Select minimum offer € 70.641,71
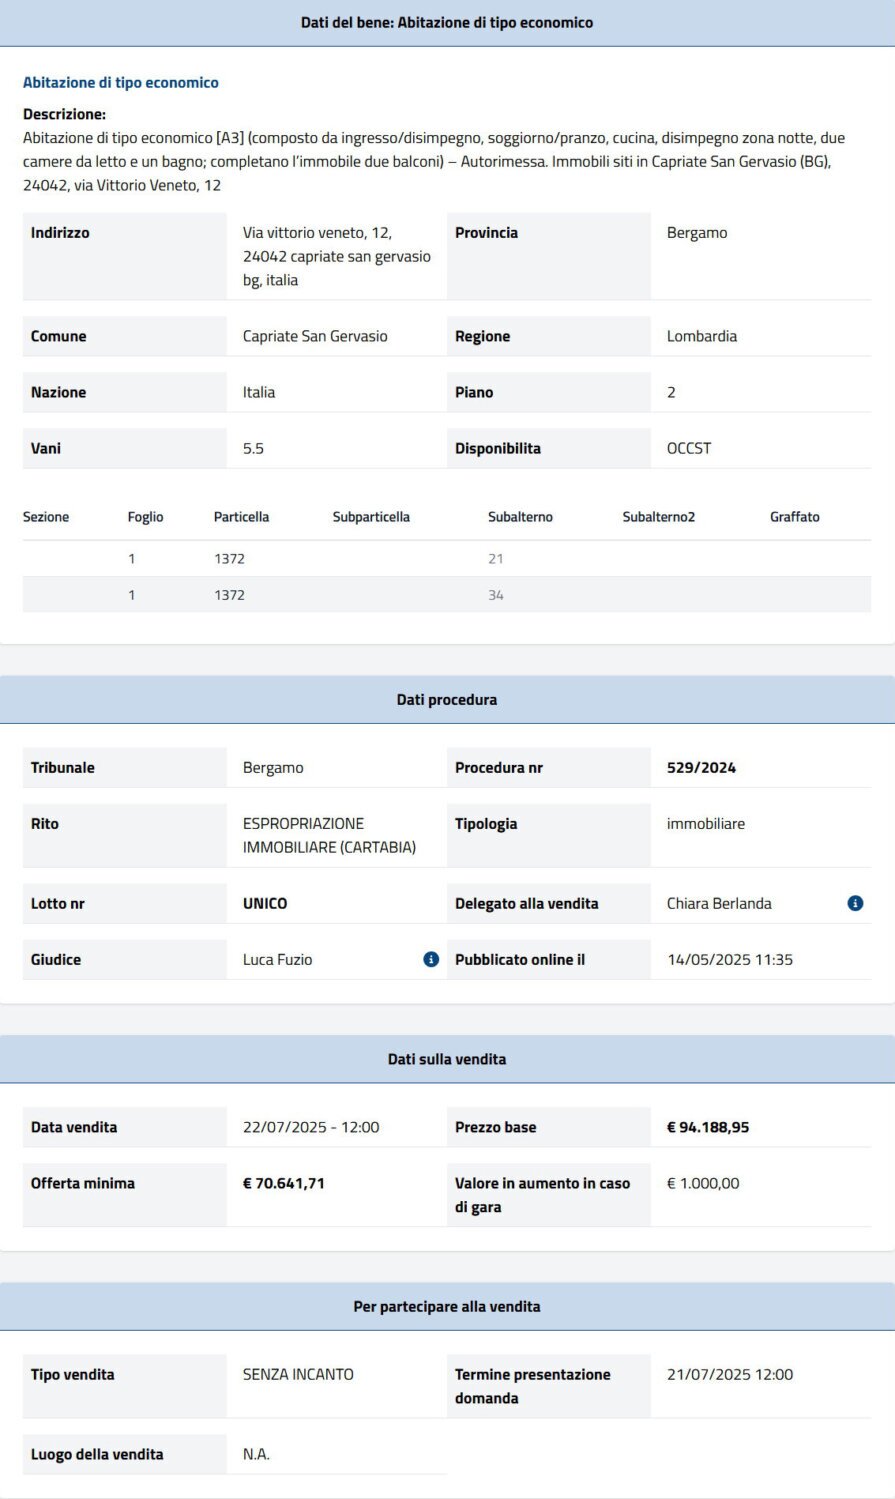895x1499 pixels. 284,1183
